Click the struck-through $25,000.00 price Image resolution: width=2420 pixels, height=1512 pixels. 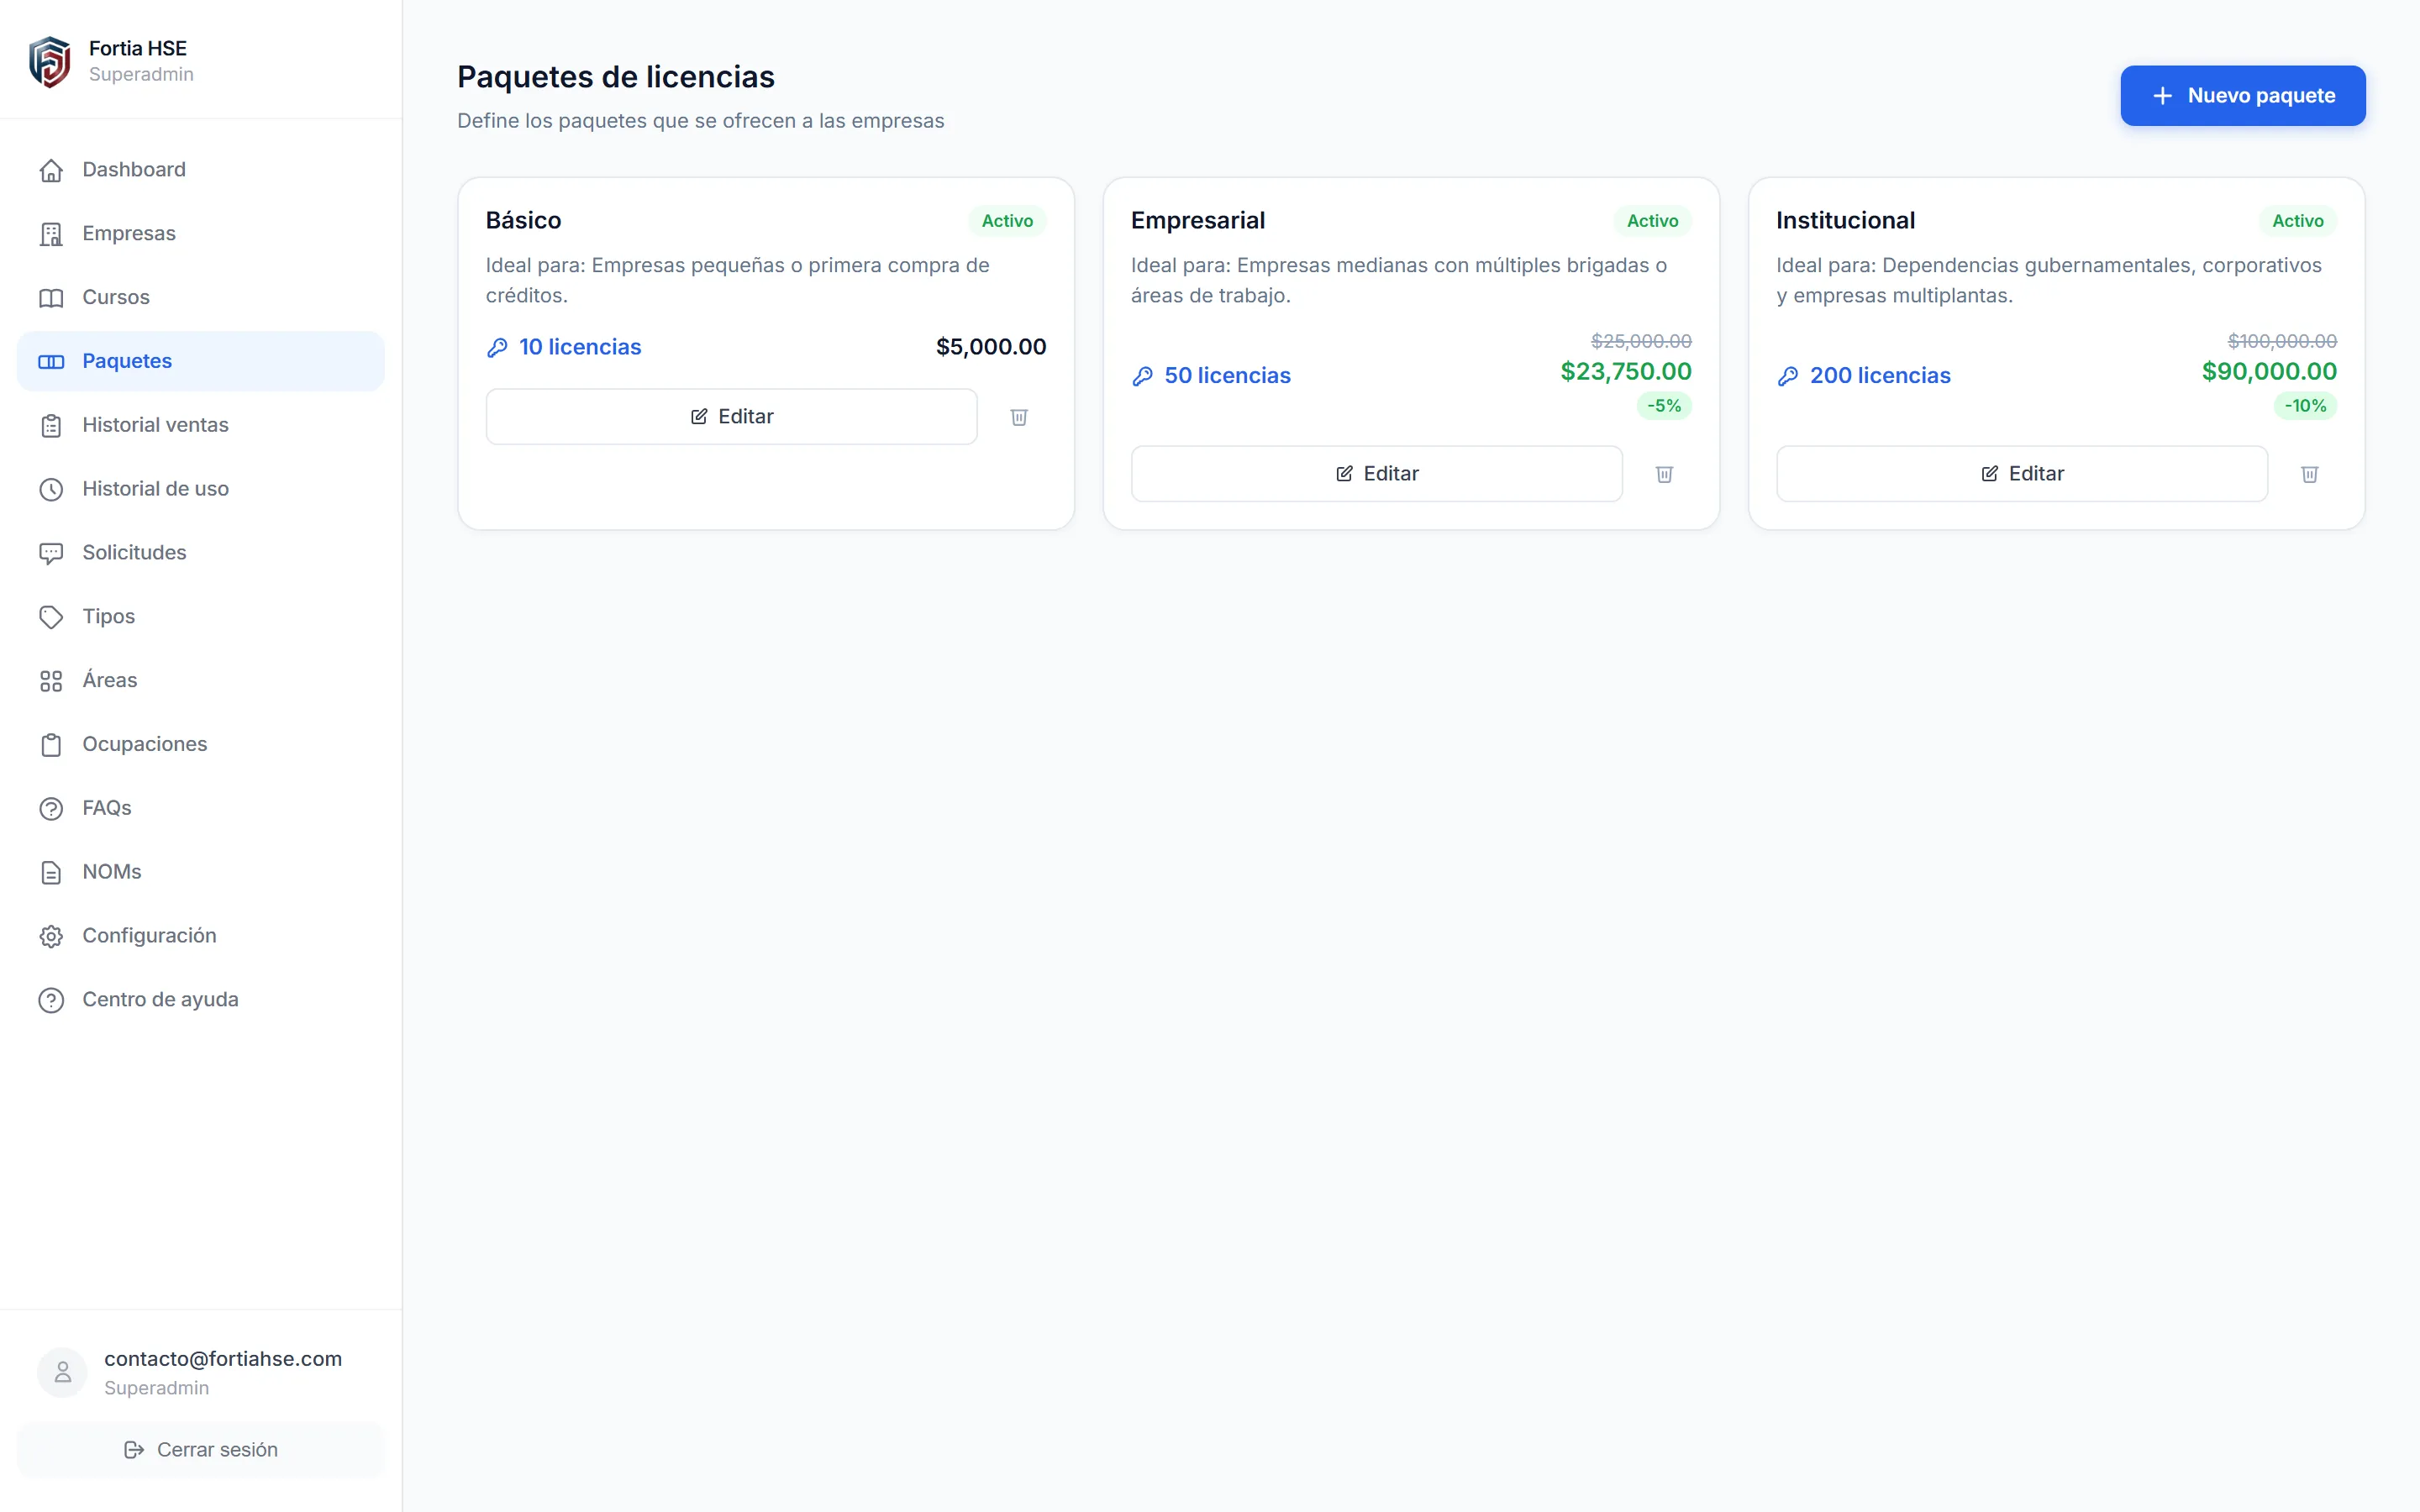click(1641, 341)
